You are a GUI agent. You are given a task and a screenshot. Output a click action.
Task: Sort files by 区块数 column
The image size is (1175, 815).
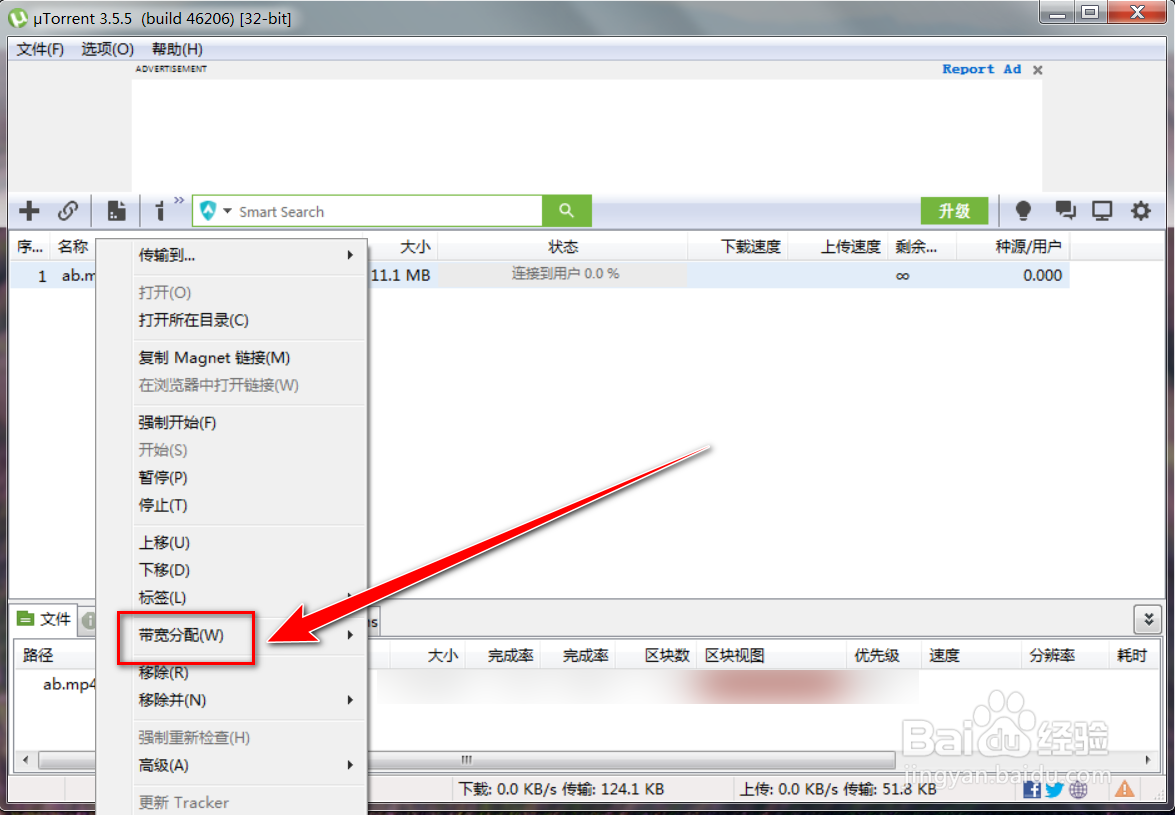point(657,655)
